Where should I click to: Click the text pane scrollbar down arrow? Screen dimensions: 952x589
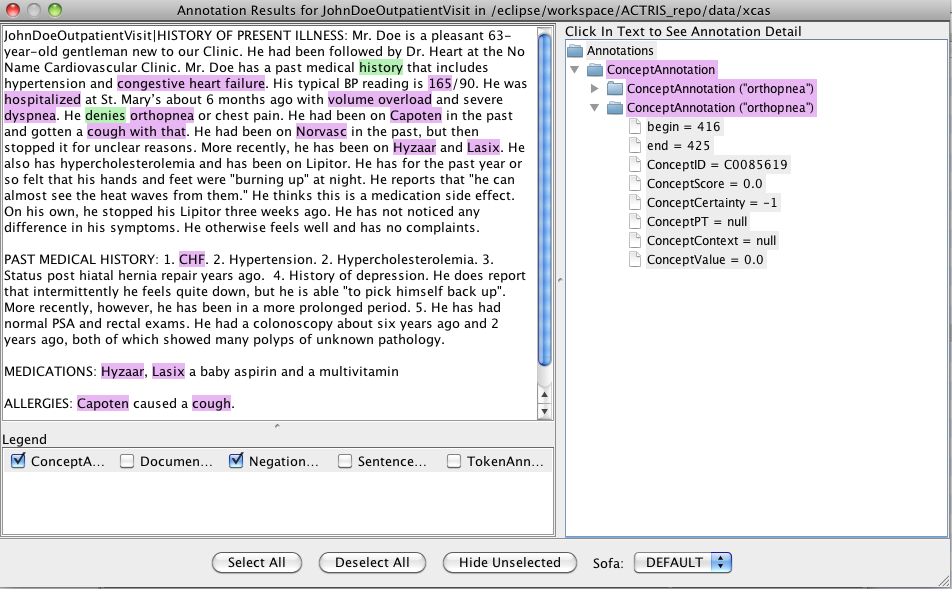tap(545, 411)
